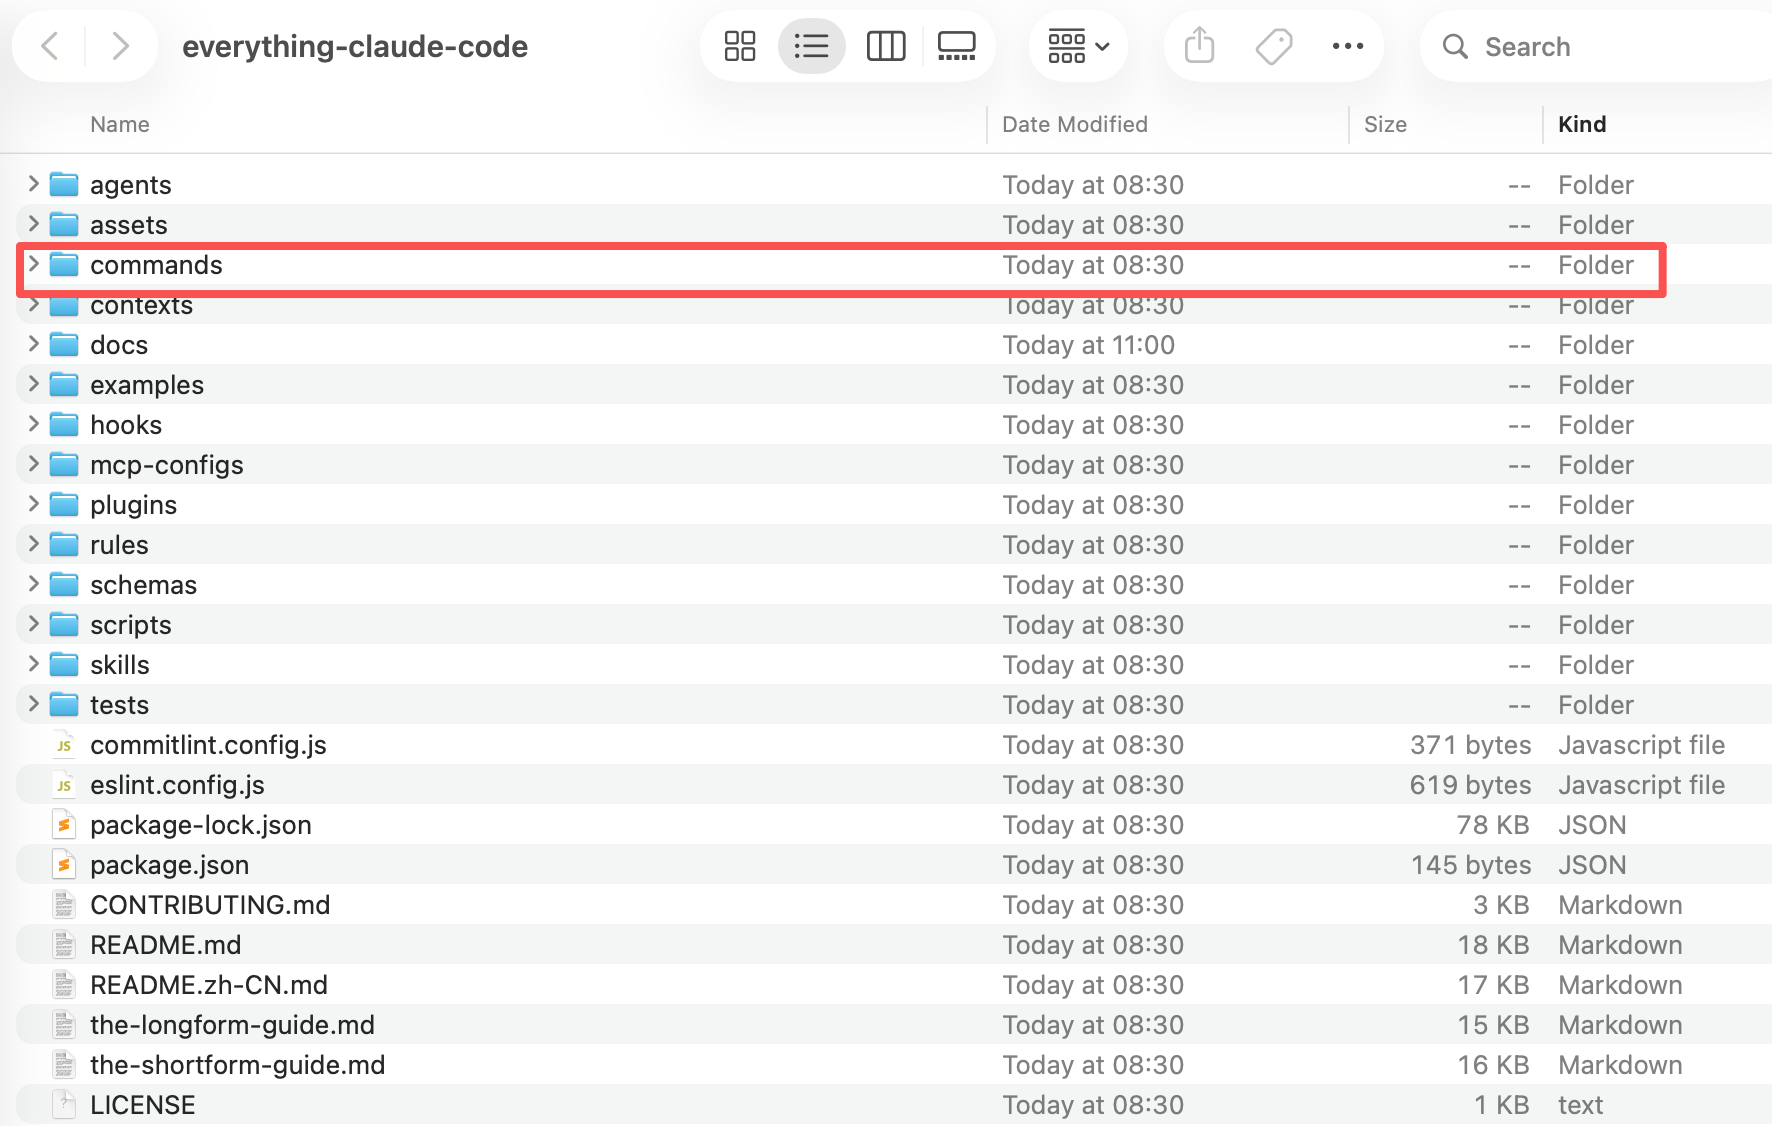Switch to column view
This screenshot has height=1126, width=1772.
tap(885, 46)
